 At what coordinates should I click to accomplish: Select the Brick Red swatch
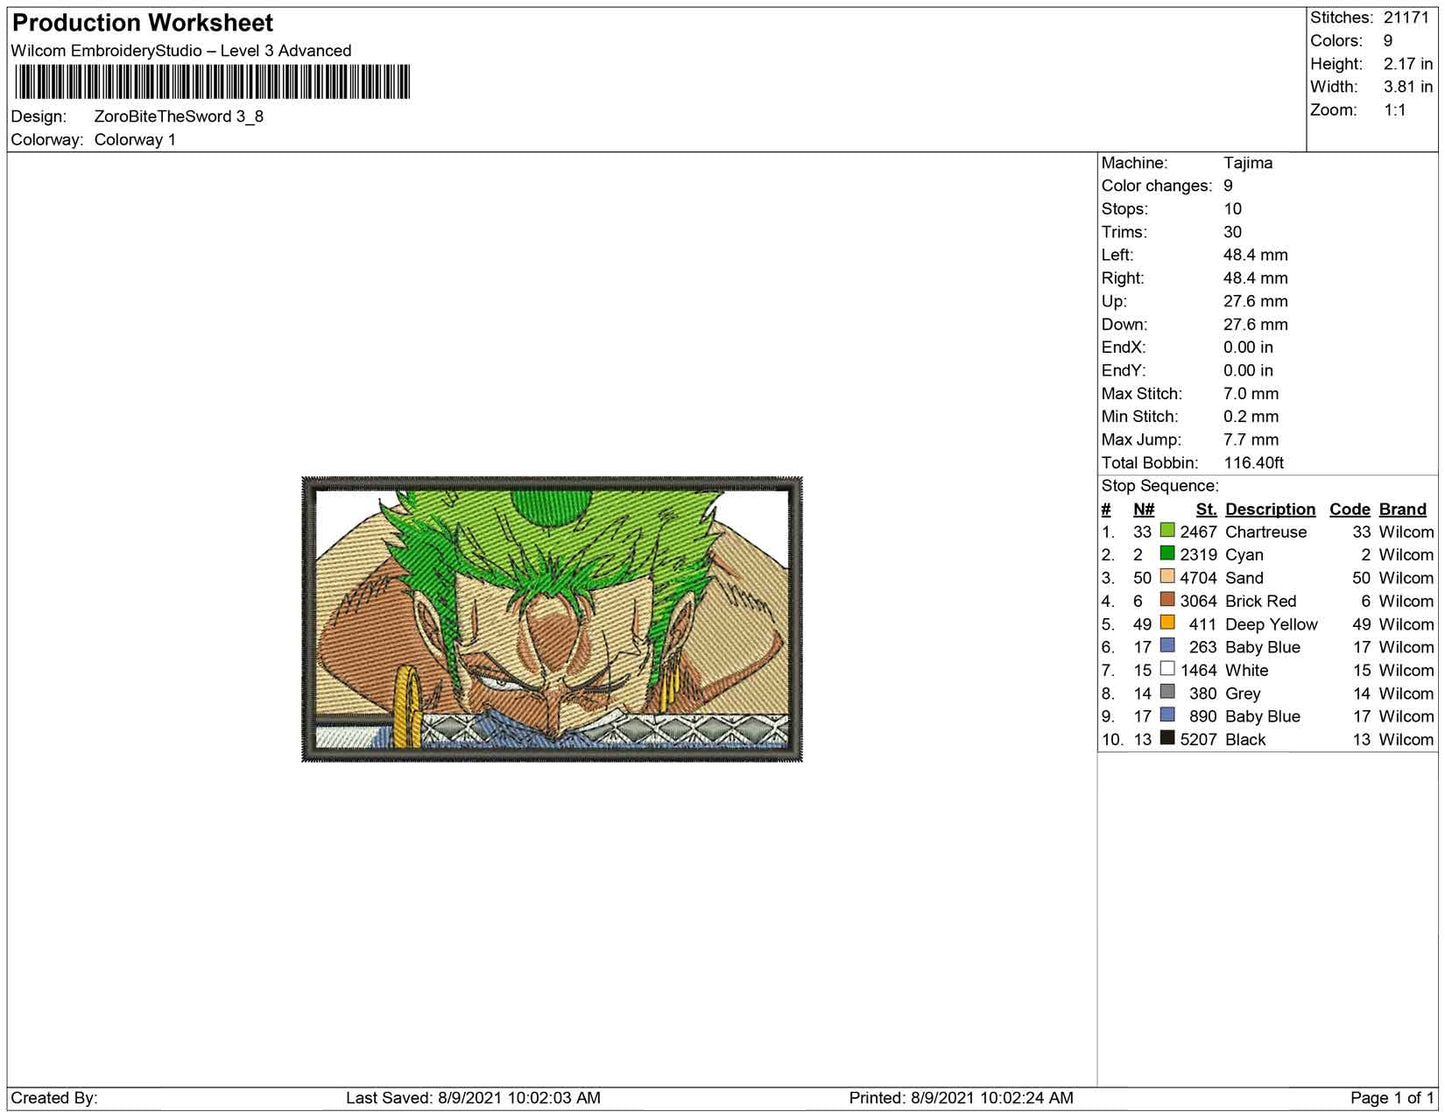tap(1167, 600)
